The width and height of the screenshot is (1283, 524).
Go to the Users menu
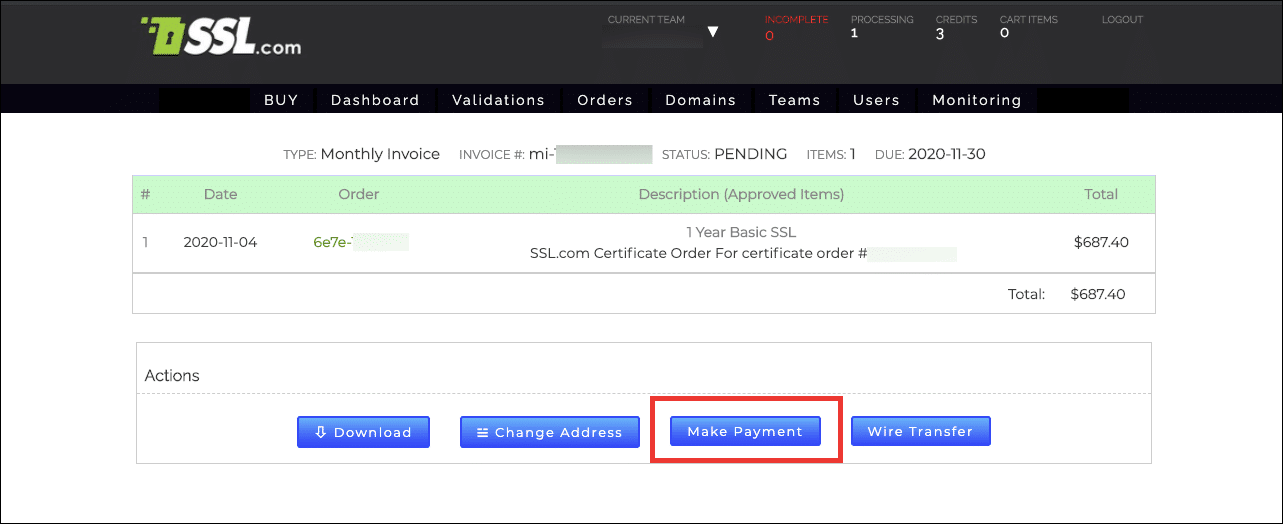coord(876,100)
